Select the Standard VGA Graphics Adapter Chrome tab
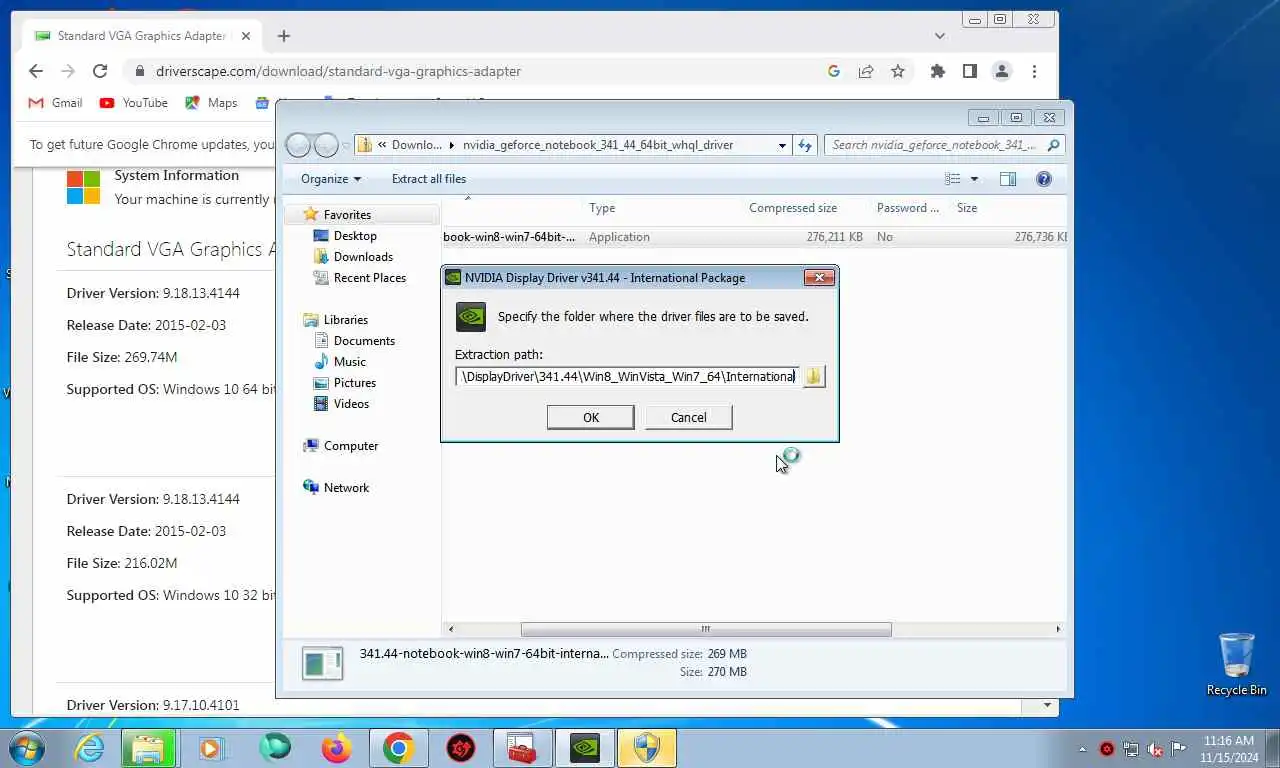The height and width of the screenshot is (768, 1280). (140, 36)
